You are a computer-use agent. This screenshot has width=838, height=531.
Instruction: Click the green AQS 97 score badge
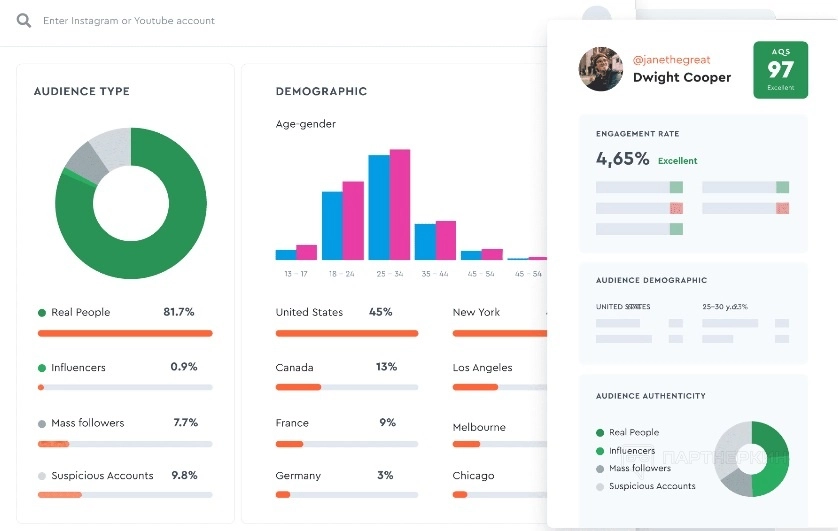[x=780, y=70]
